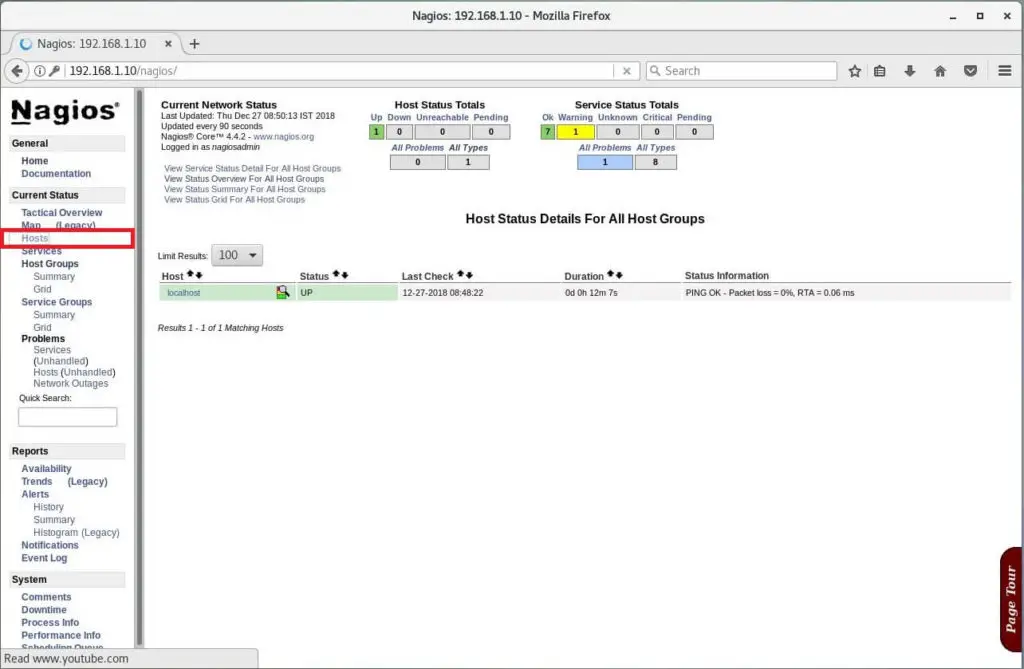Open Comments under System
Image resolution: width=1024 pixels, height=669 pixels.
click(46, 597)
